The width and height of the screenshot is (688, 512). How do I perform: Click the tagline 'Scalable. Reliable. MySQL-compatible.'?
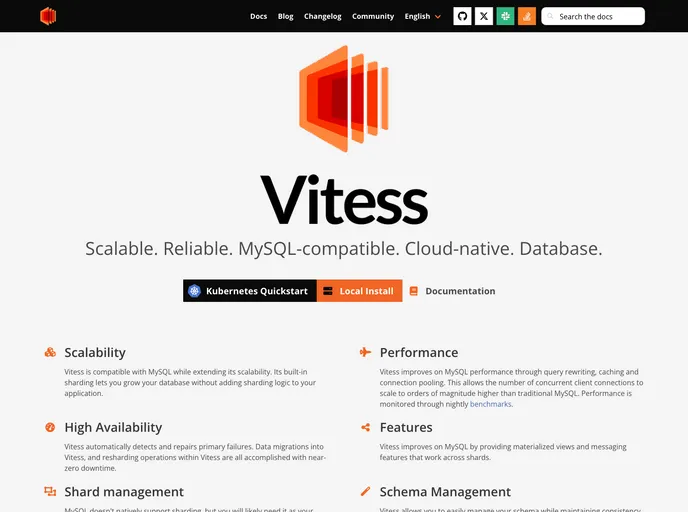[242, 249]
